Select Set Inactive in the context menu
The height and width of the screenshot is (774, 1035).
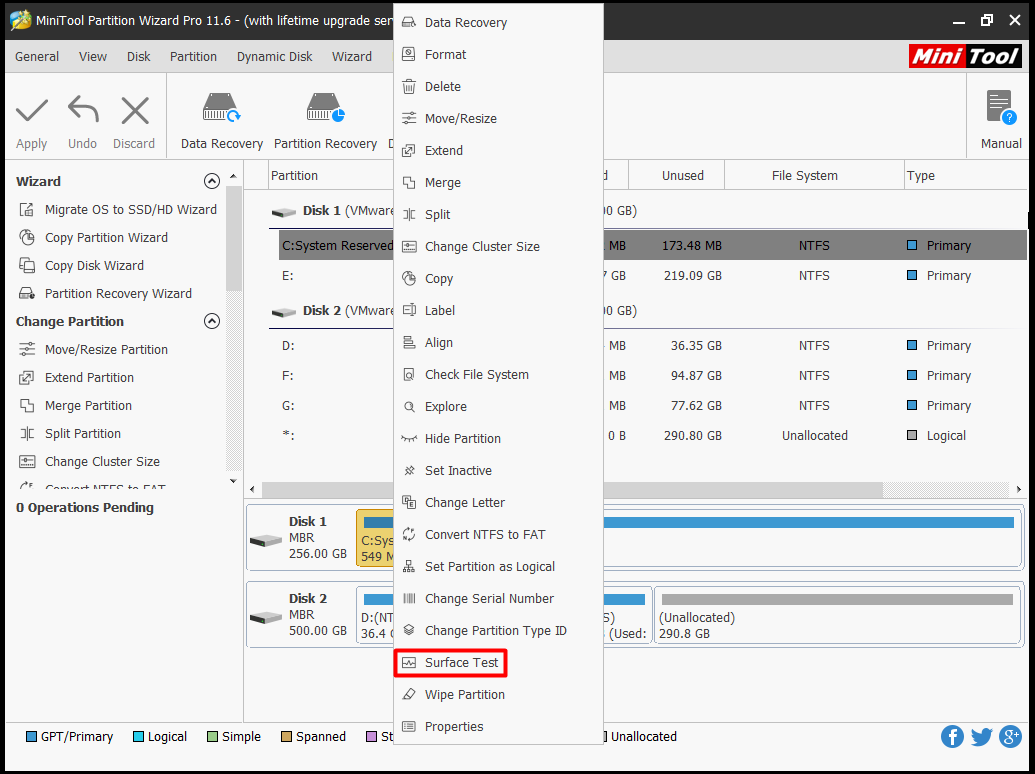pyautogui.click(x=498, y=470)
